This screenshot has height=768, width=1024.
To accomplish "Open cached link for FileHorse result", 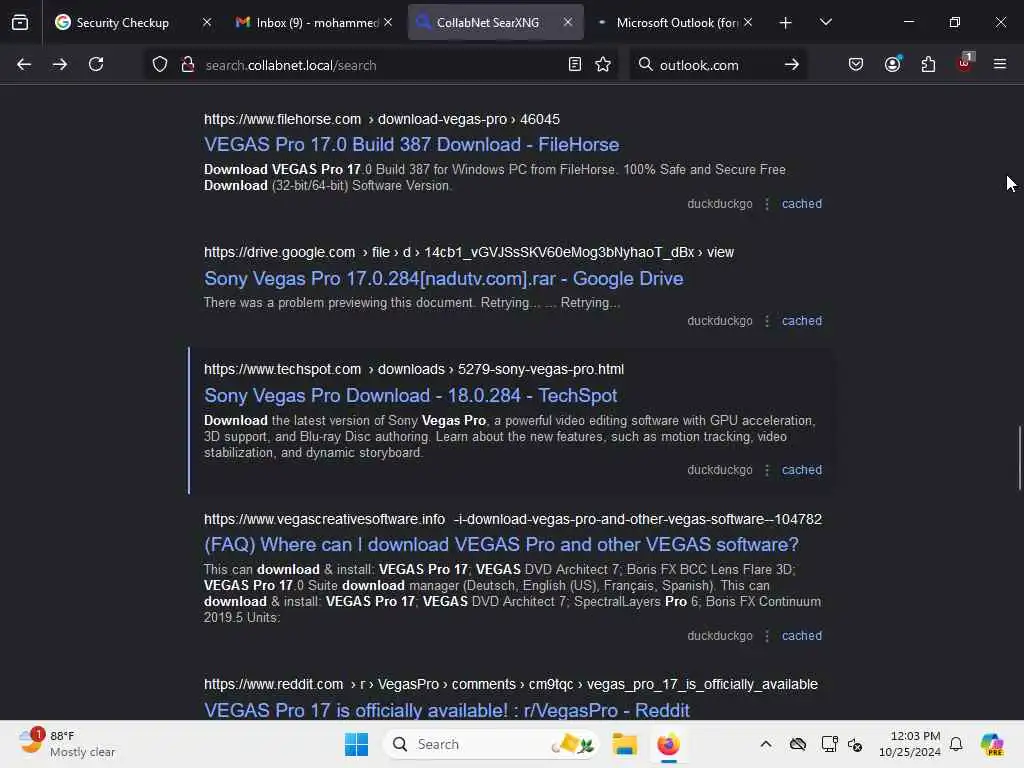I will pos(802,204).
